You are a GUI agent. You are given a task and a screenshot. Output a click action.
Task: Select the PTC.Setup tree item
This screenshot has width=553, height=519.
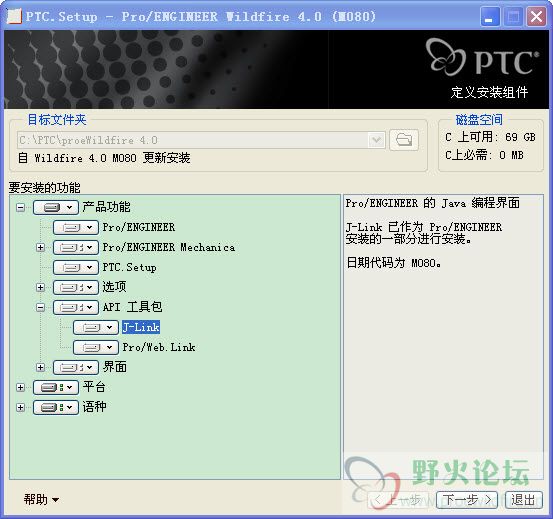pos(129,267)
